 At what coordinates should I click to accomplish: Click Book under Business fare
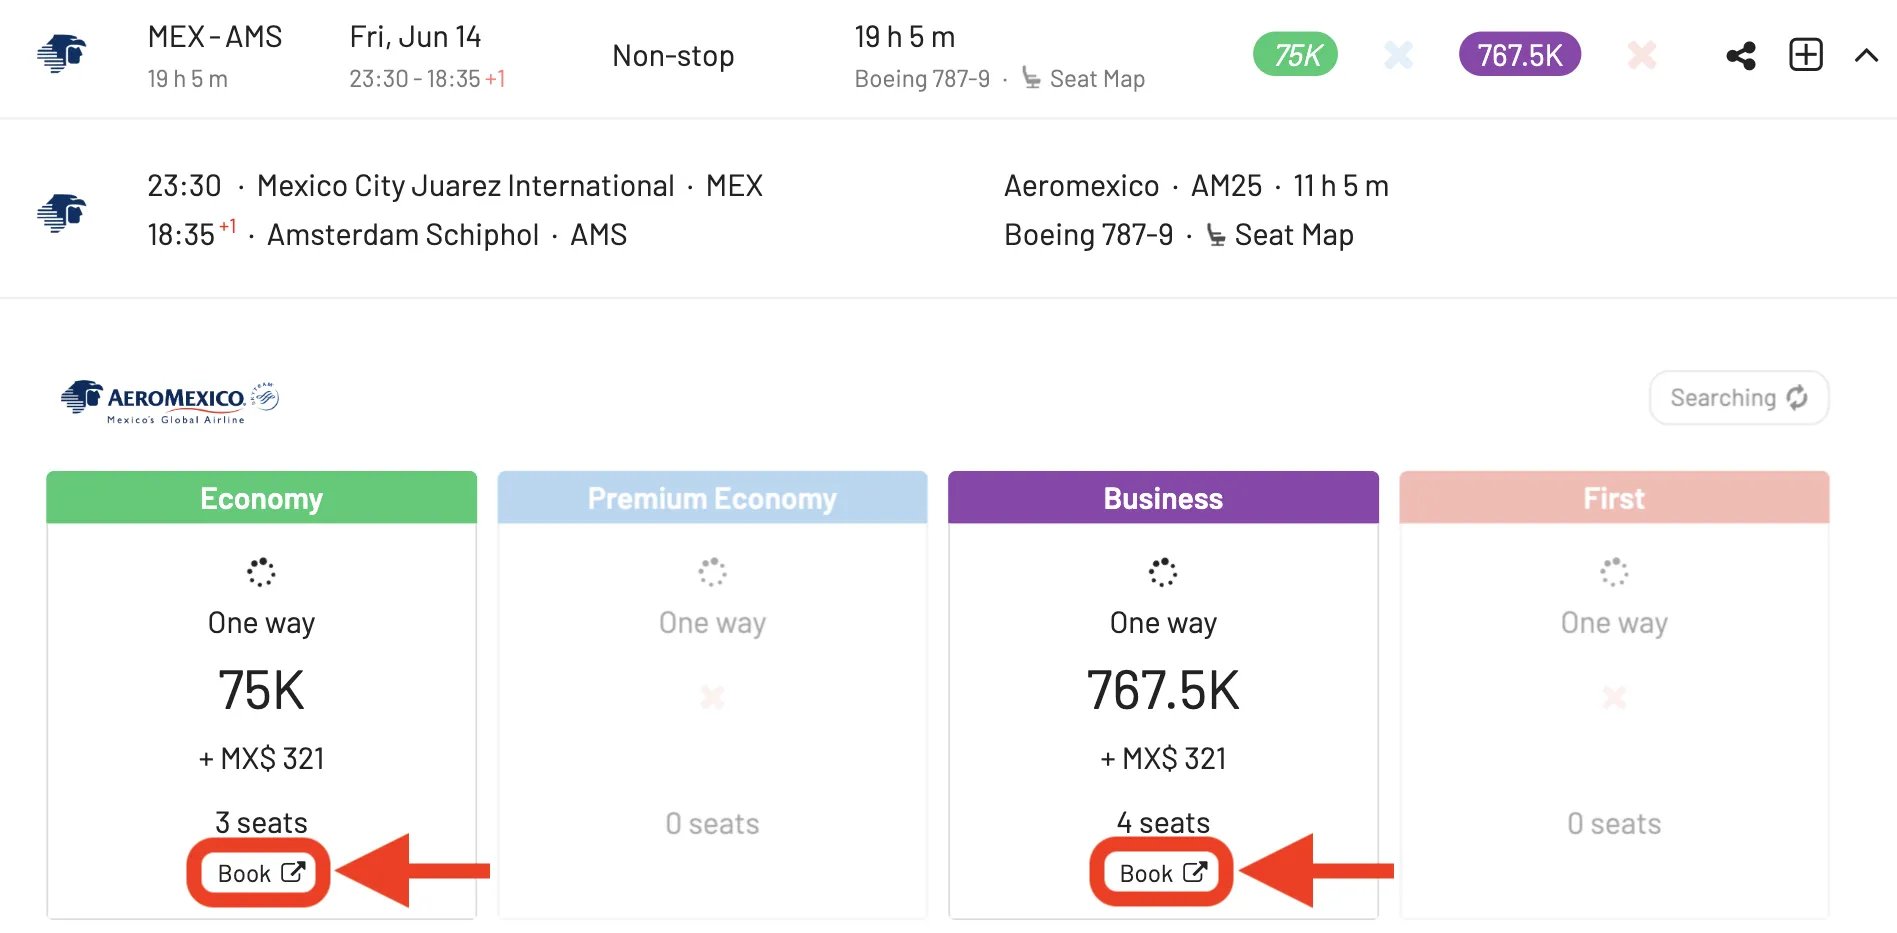tap(1162, 873)
